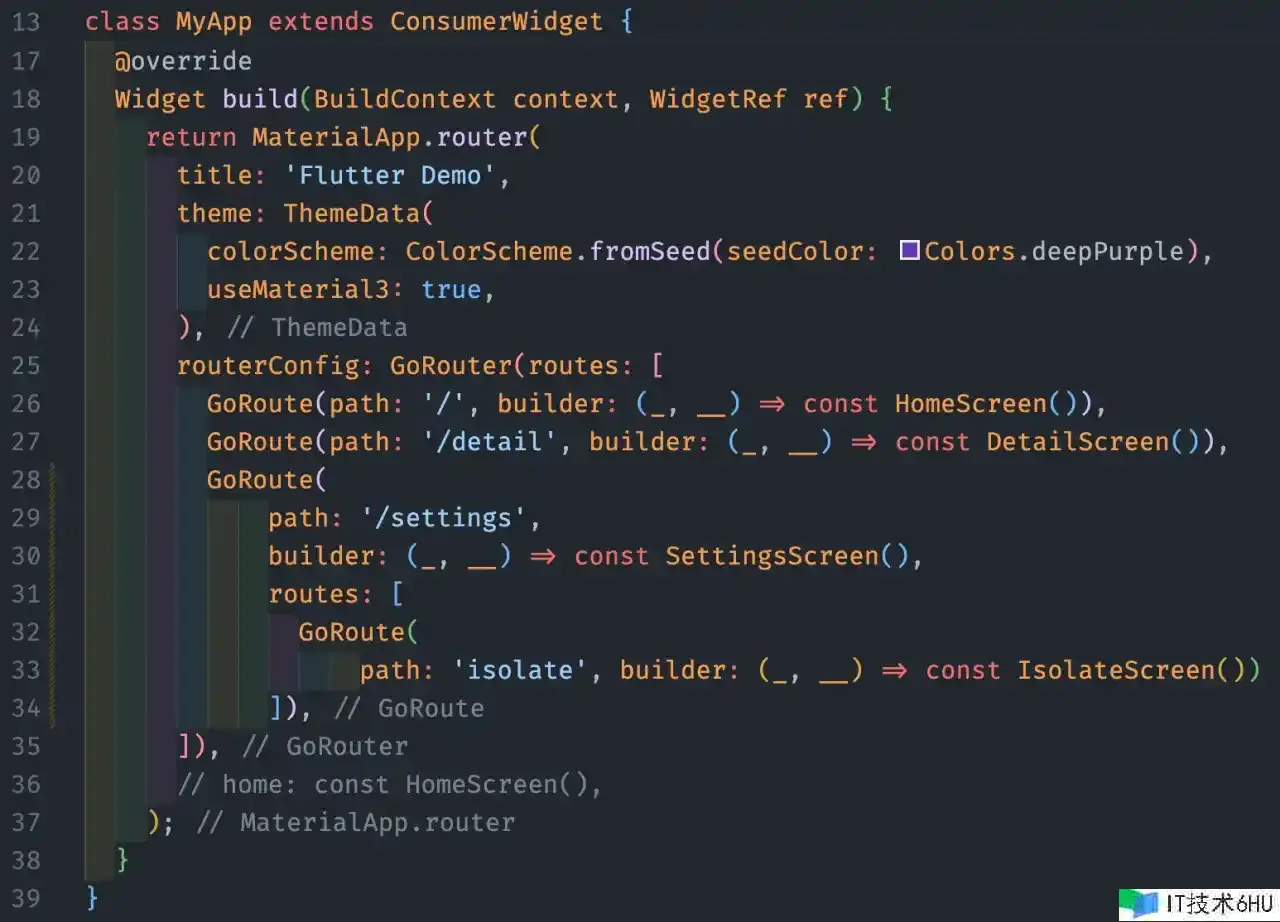Screen dimensions: 1280x922
Task: Click the ConsumerWidget identifier
Action: point(497,22)
